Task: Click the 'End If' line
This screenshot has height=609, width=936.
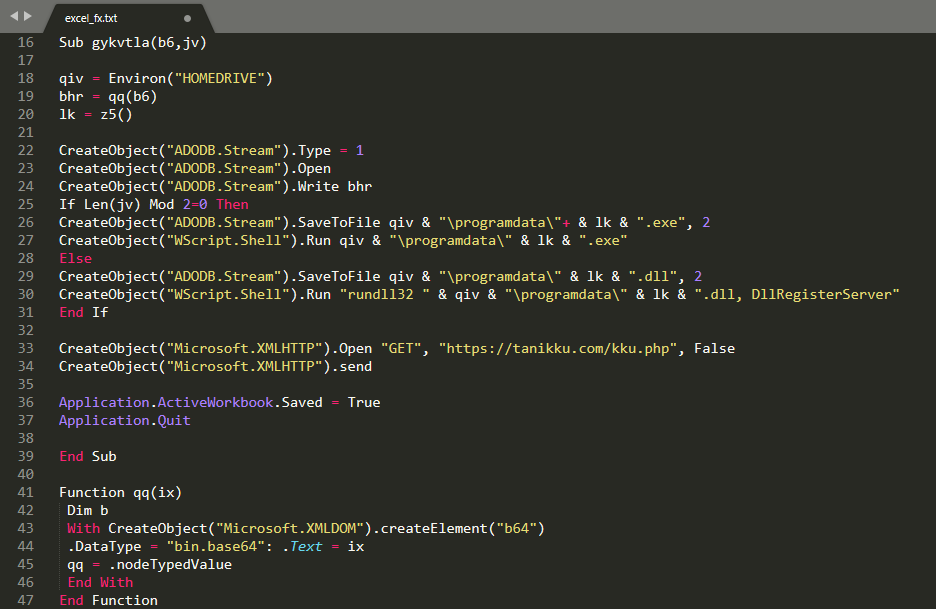Action: 84,312
